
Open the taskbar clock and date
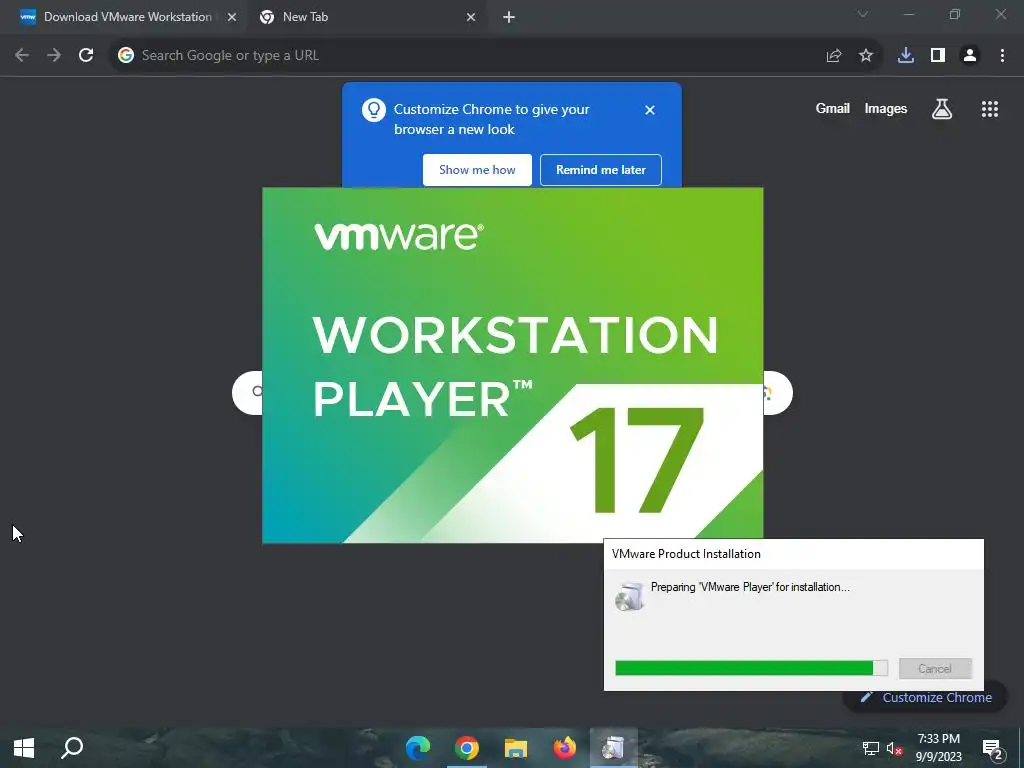click(x=939, y=748)
